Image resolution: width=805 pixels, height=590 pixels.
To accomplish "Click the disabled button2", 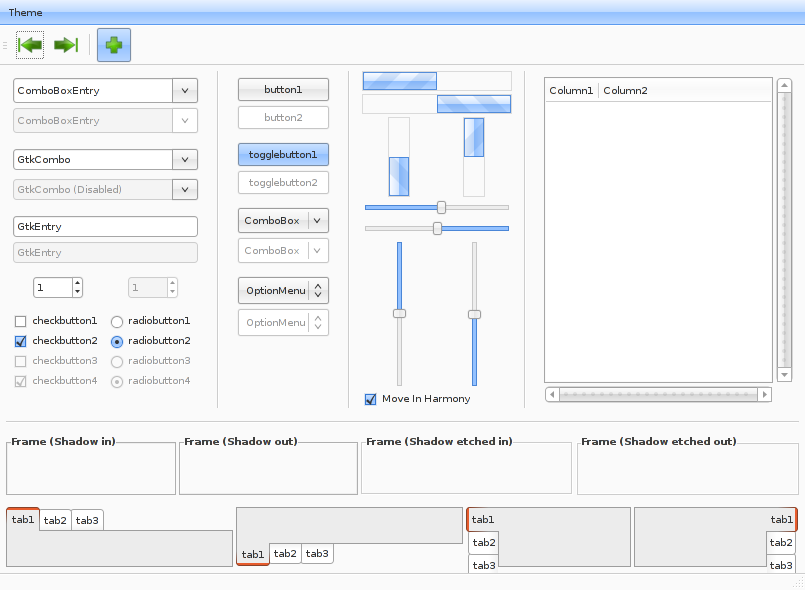I will pyautogui.click(x=283, y=118).
